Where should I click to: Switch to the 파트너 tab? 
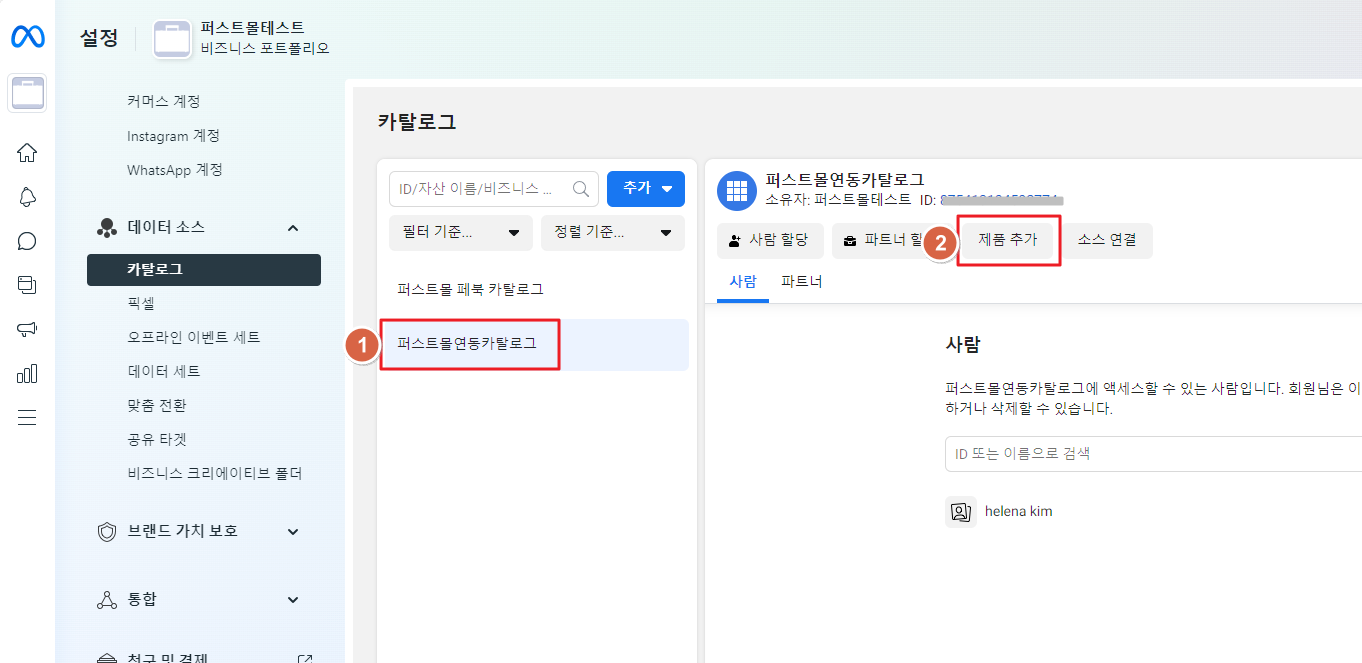click(802, 282)
